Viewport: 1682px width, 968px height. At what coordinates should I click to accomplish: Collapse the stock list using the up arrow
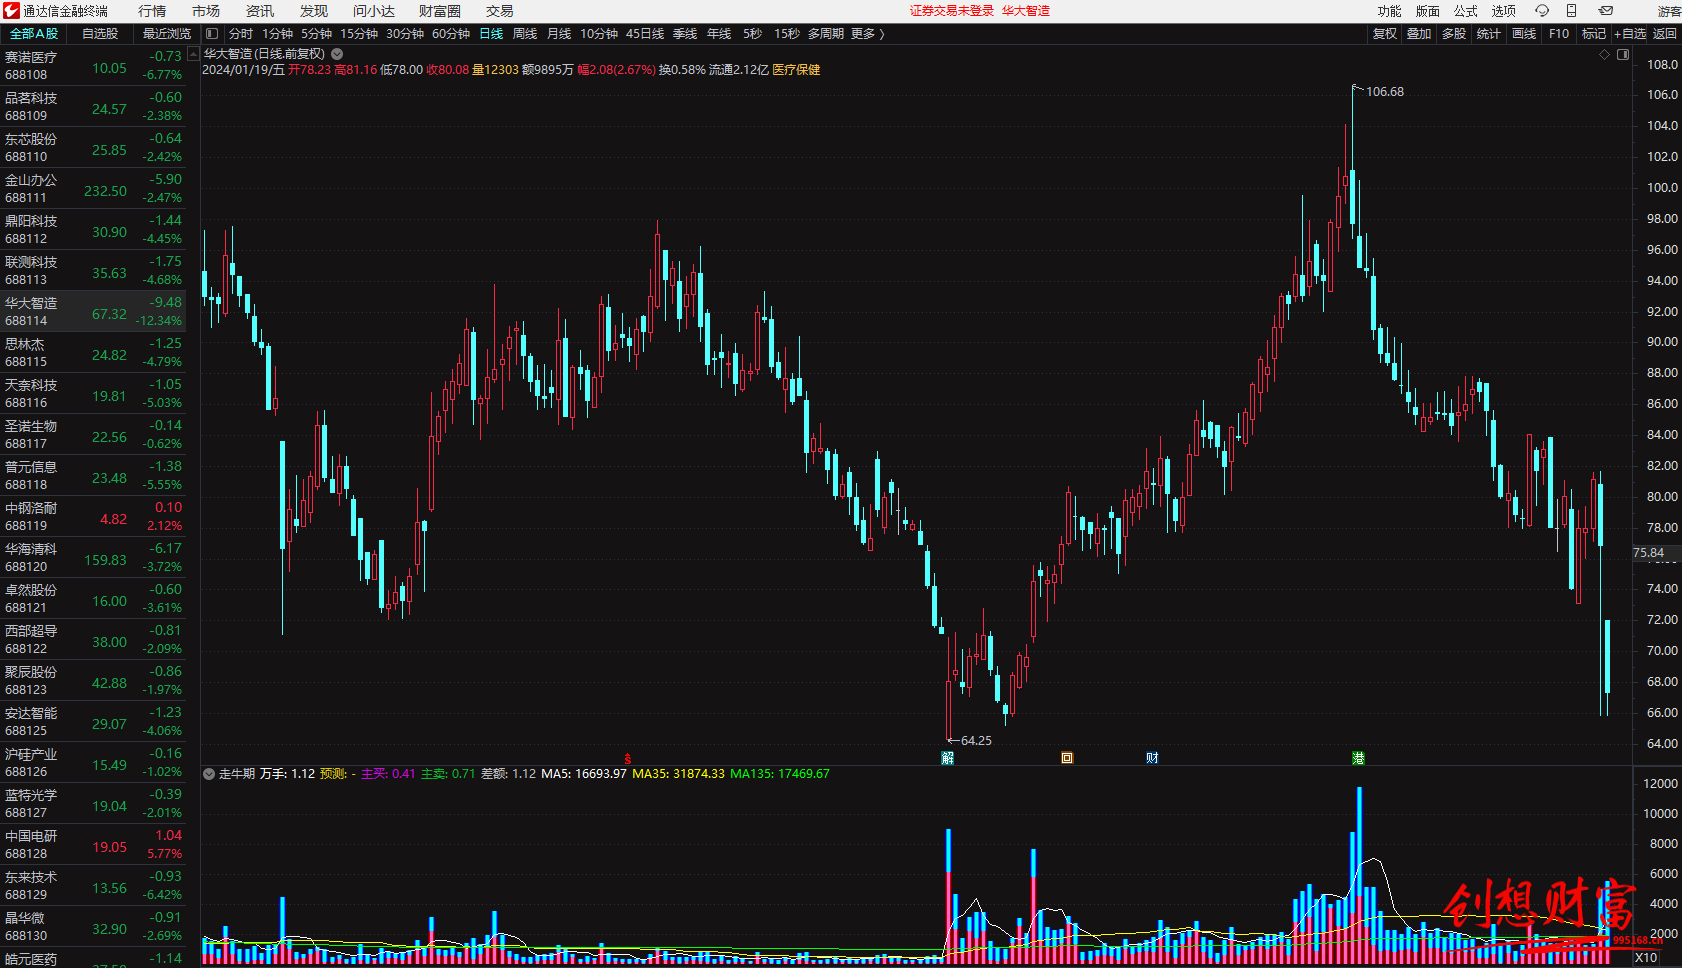pyautogui.click(x=193, y=55)
